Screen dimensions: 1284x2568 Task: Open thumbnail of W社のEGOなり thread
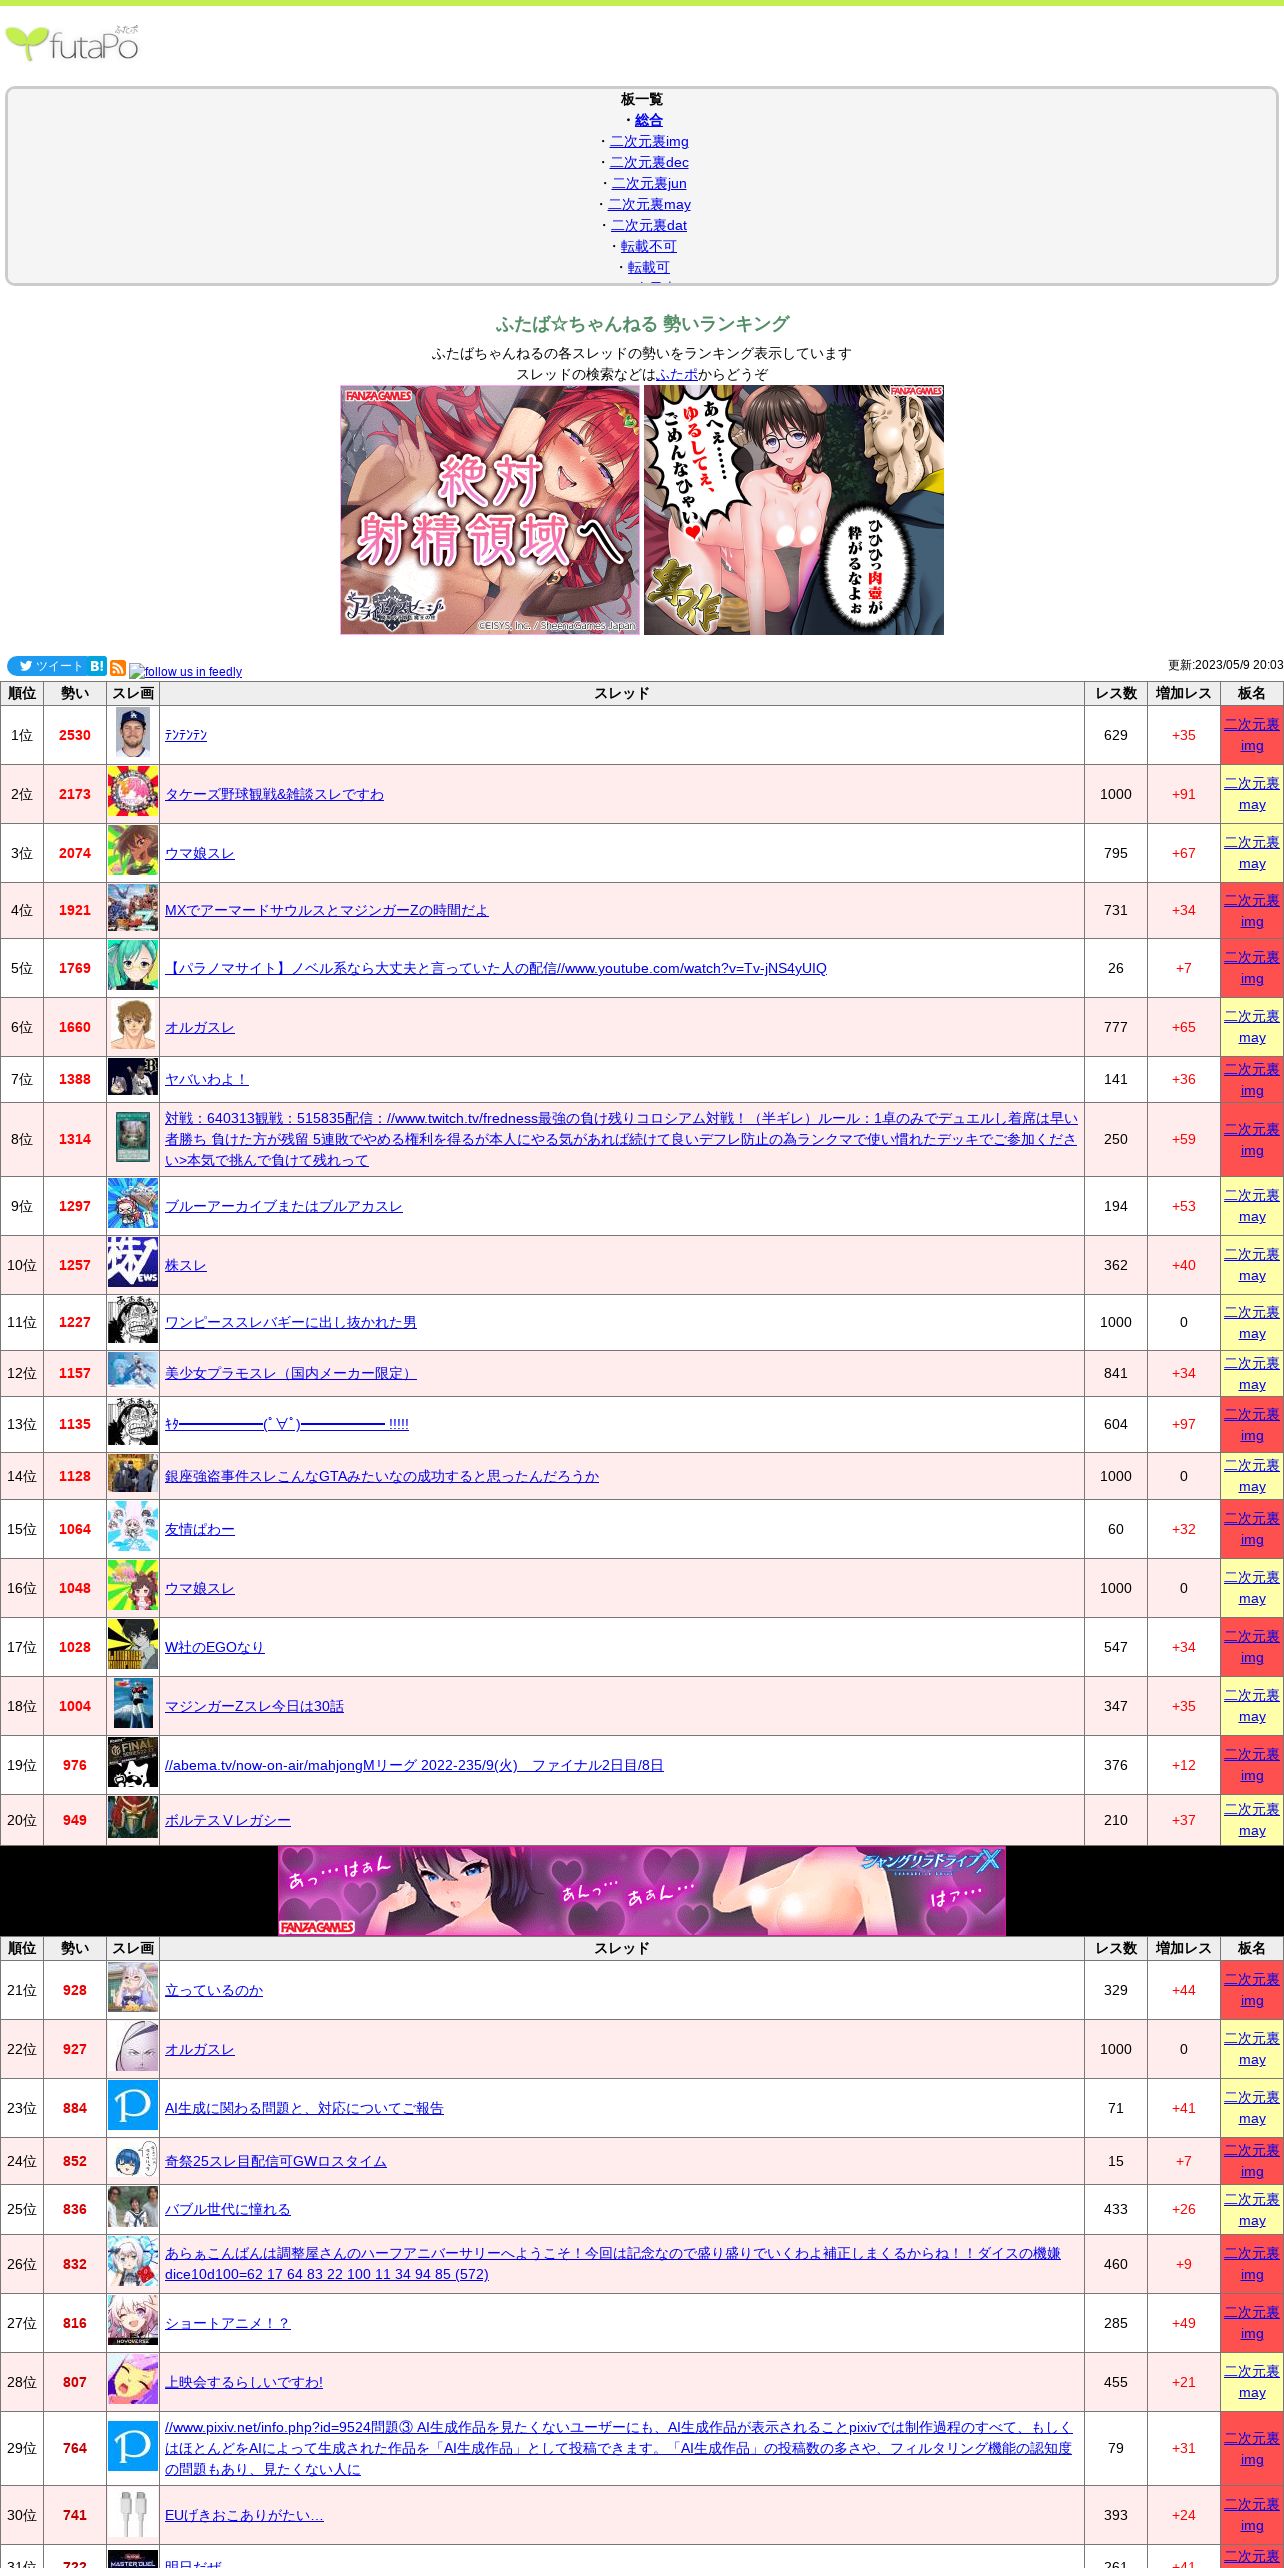[133, 1646]
